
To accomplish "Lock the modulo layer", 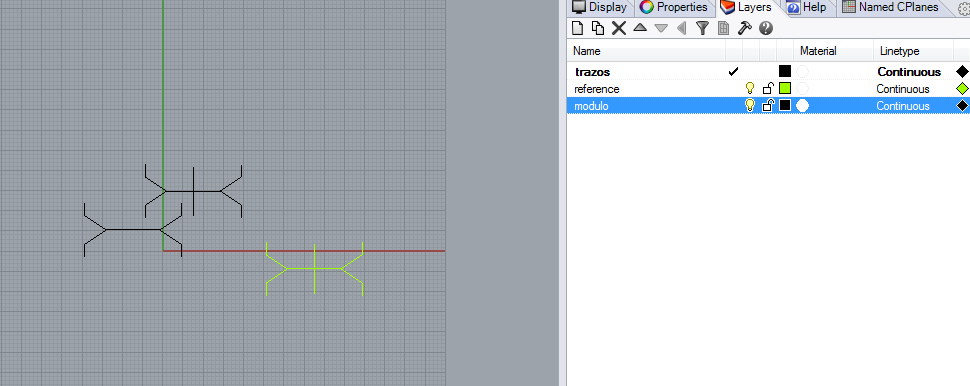I will (x=768, y=106).
